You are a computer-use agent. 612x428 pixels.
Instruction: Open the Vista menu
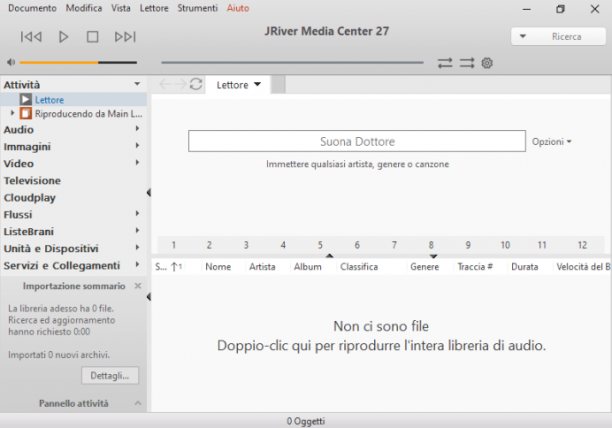click(x=121, y=8)
